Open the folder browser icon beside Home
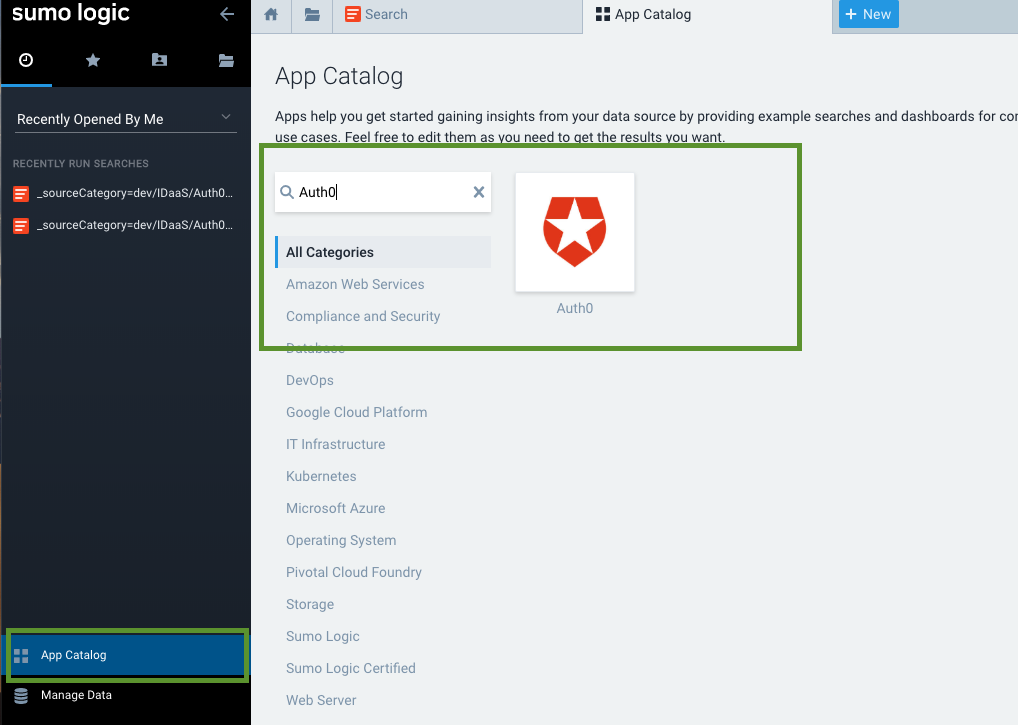 click(x=309, y=15)
